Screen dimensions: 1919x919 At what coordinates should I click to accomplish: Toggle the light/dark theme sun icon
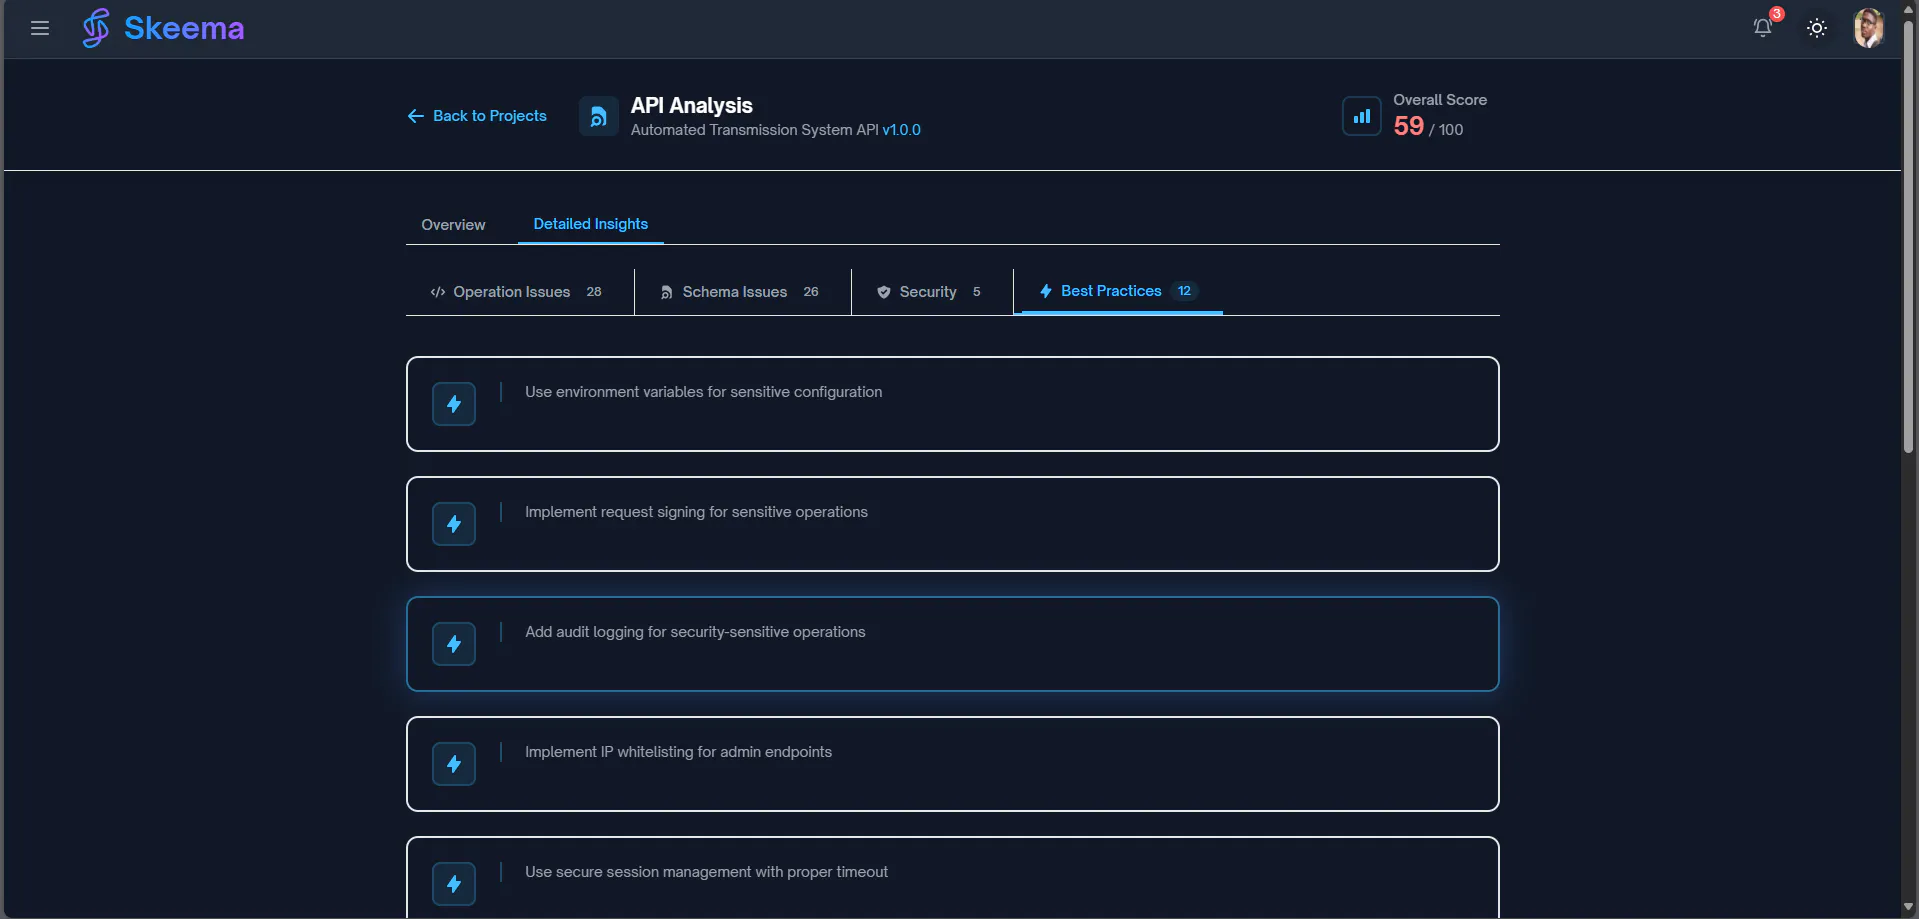[x=1817, y=28]
